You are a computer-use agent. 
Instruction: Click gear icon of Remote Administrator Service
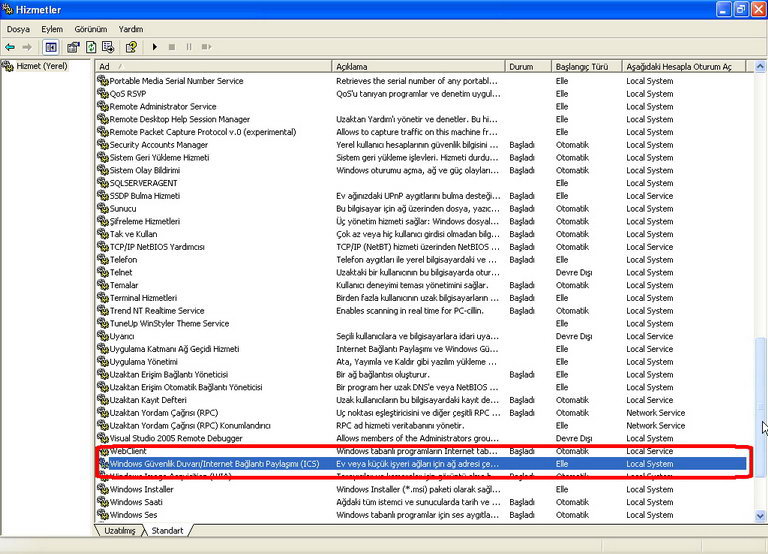click(x=103, y=106)
